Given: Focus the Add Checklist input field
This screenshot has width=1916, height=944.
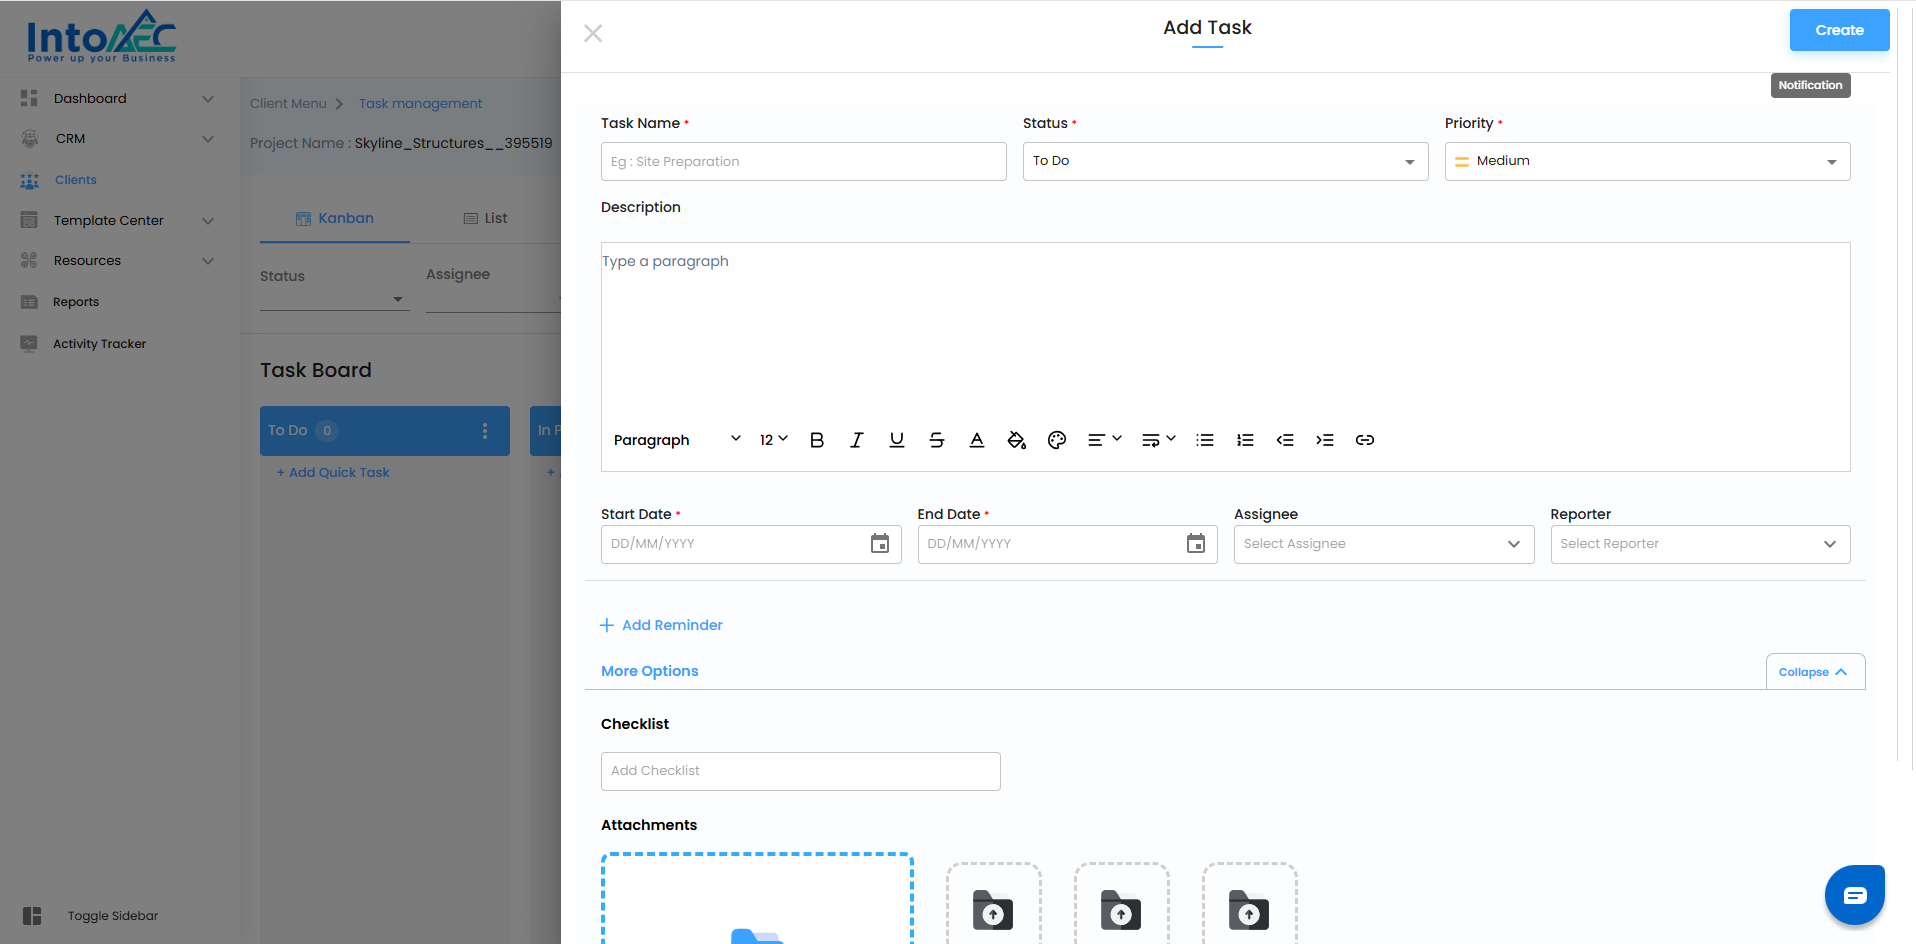Looking at the screenshot, I should coord(800,771).
